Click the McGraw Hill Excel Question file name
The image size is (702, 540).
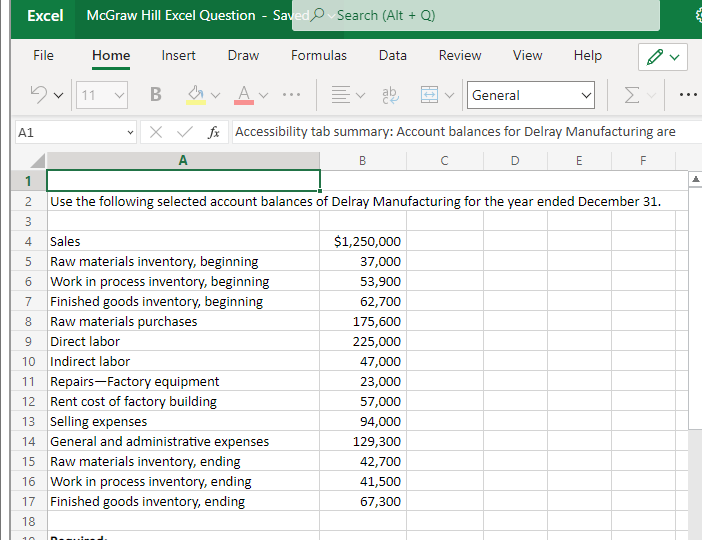point(171,16)
